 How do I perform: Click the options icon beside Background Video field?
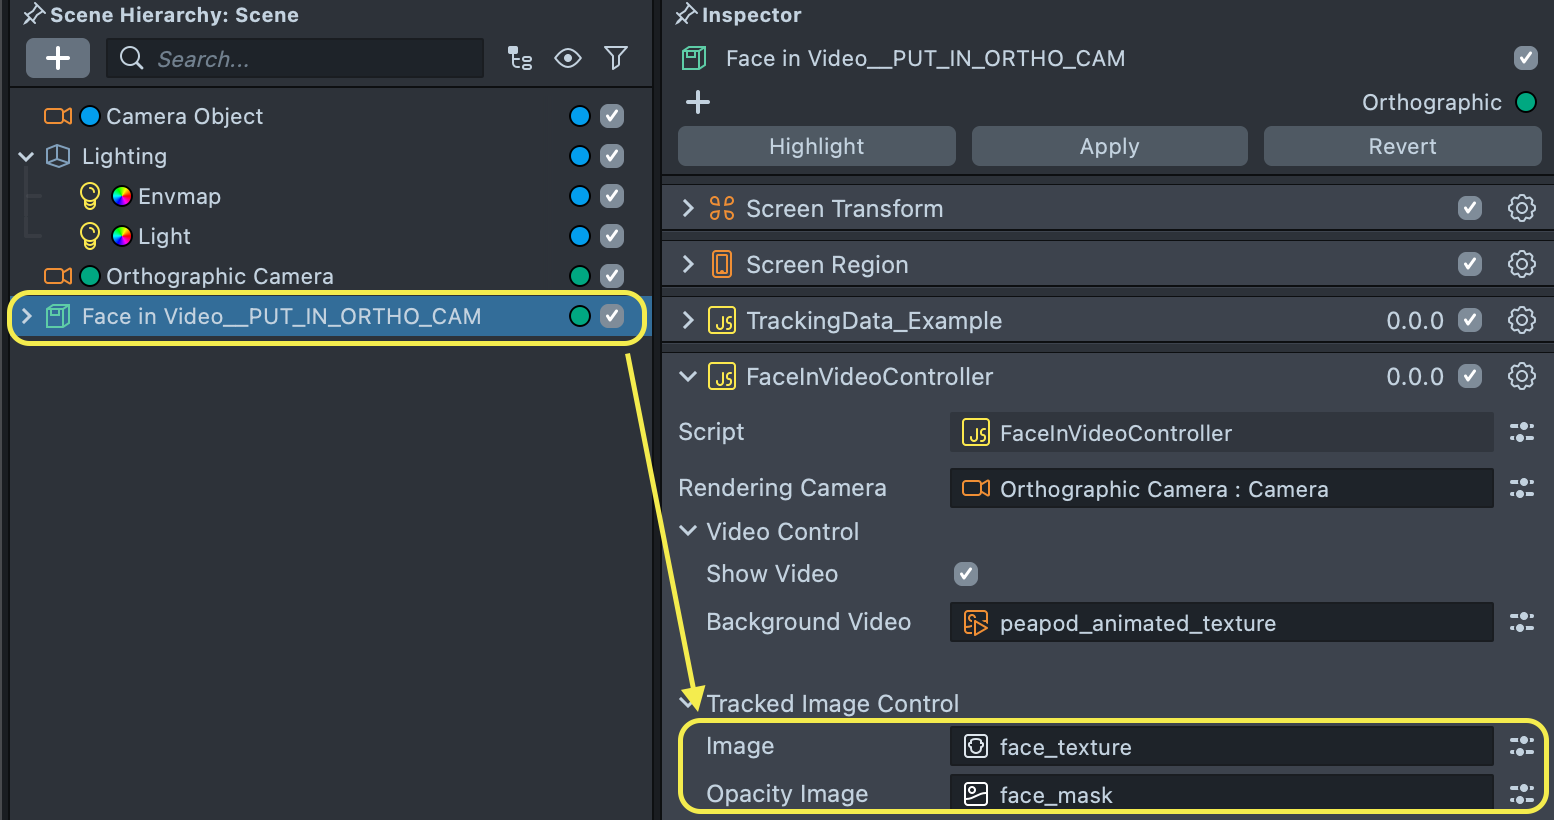click(x=1521, y=622)
